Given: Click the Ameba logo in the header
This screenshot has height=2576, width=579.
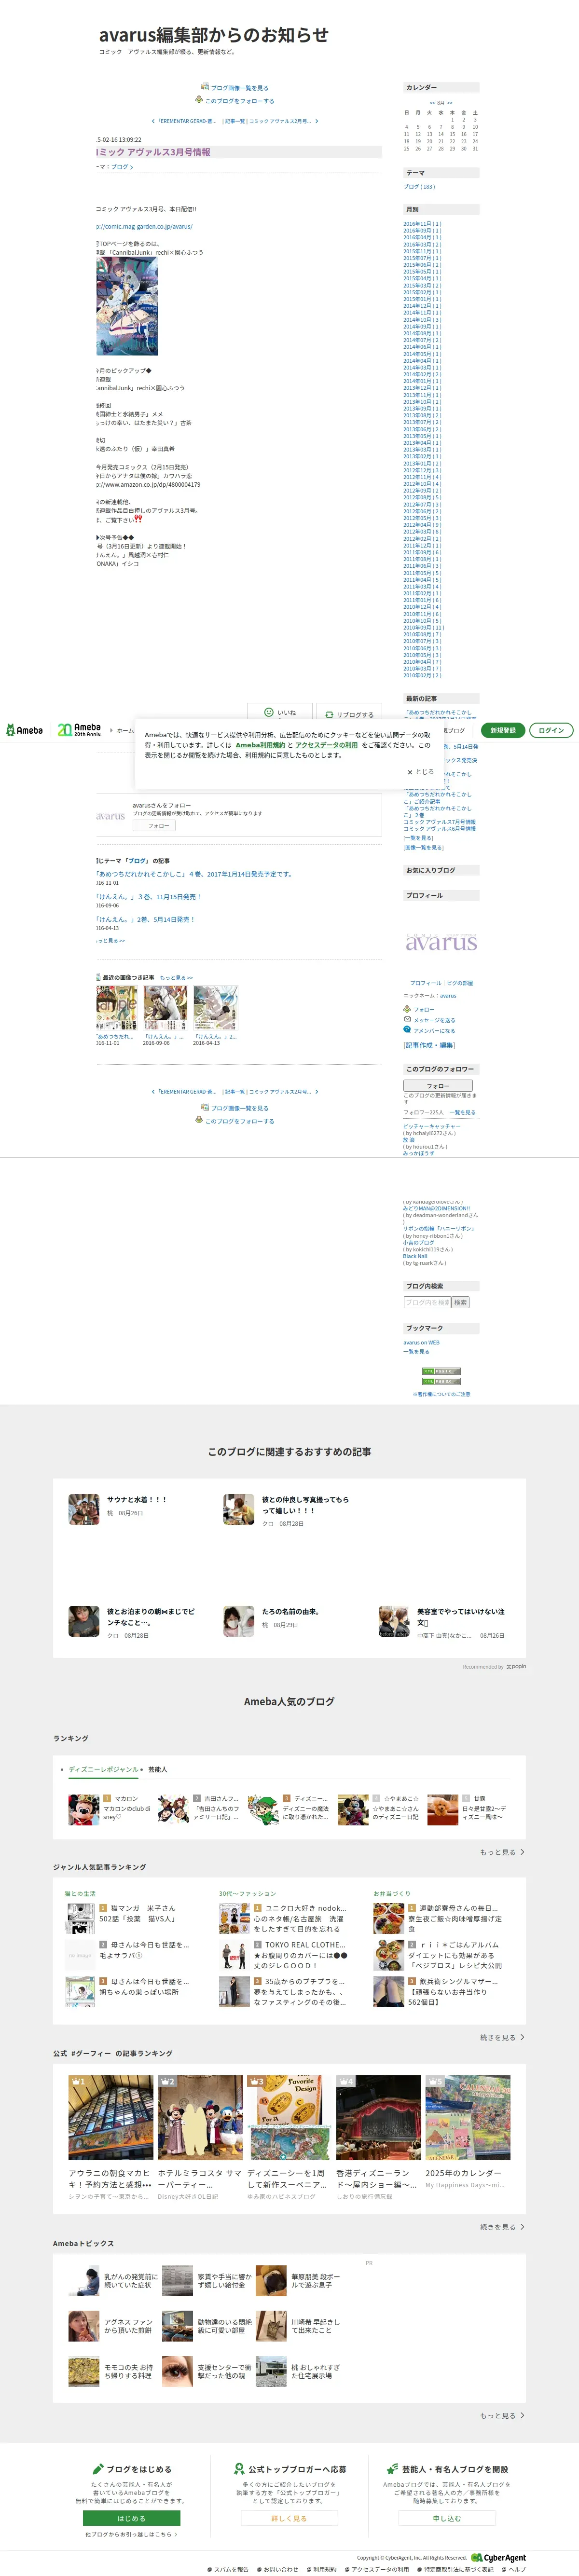Looking at the screenshot, I should click(x=24, y=730).
